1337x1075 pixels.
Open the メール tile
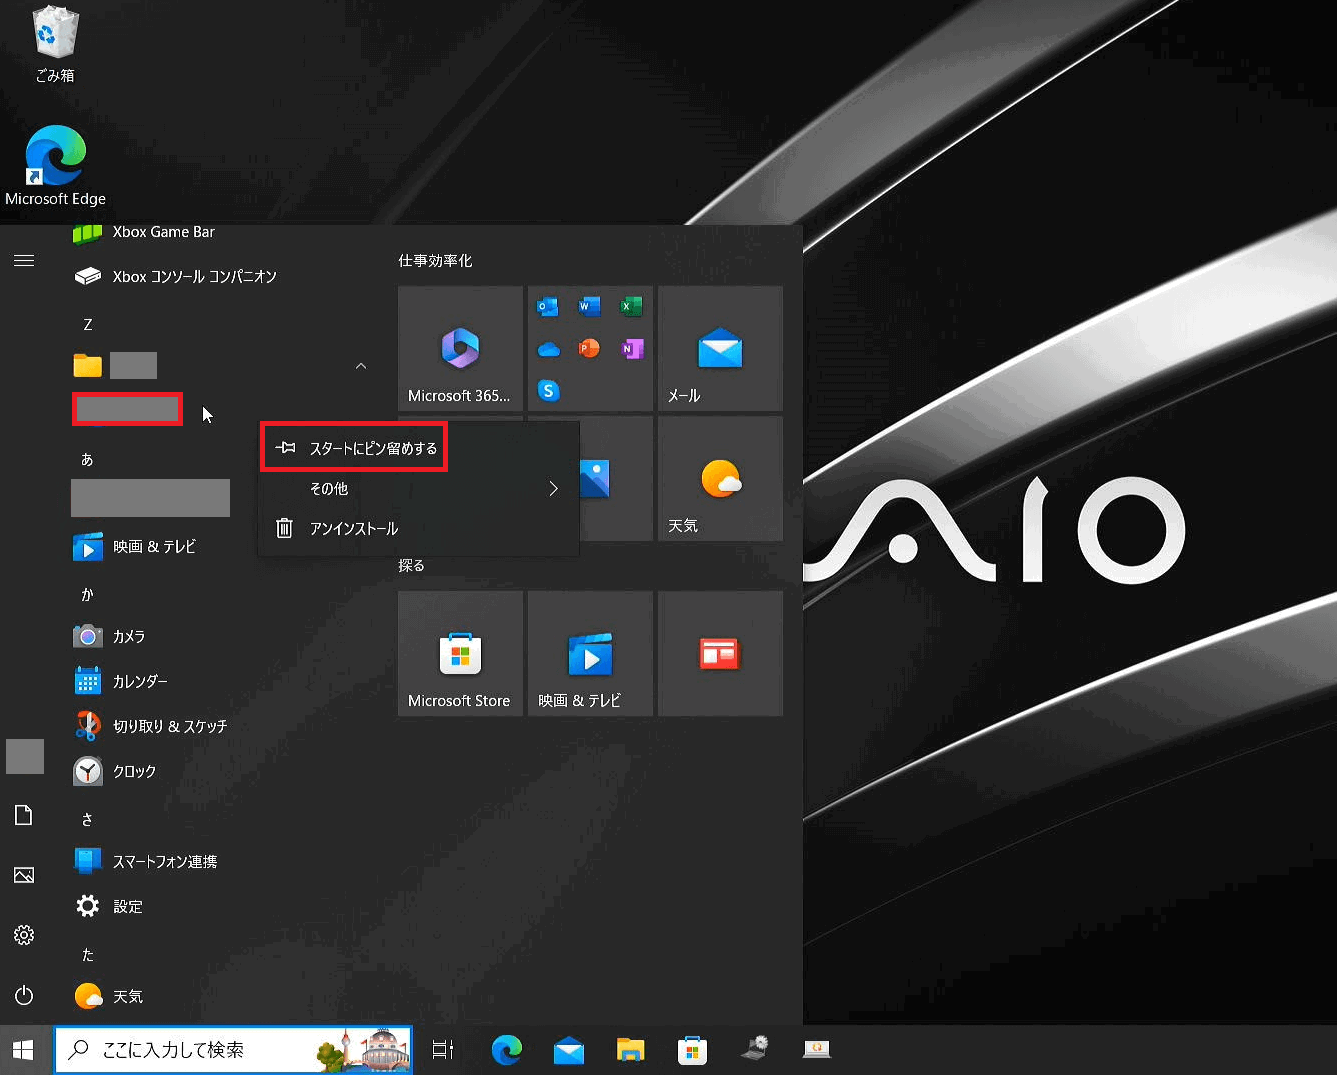(x=720, y=348)
